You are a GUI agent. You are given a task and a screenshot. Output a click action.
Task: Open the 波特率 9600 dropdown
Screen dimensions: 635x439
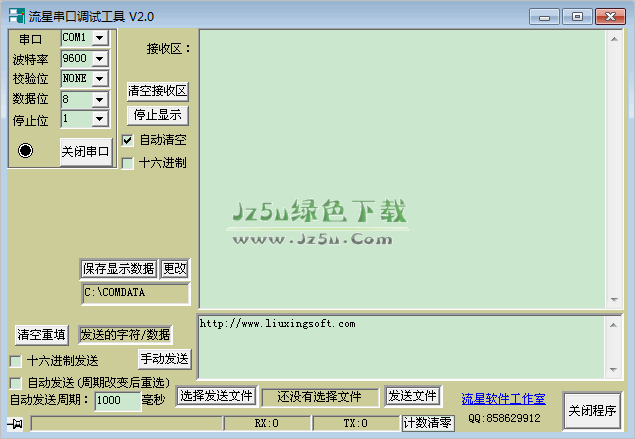pos(100,59)
